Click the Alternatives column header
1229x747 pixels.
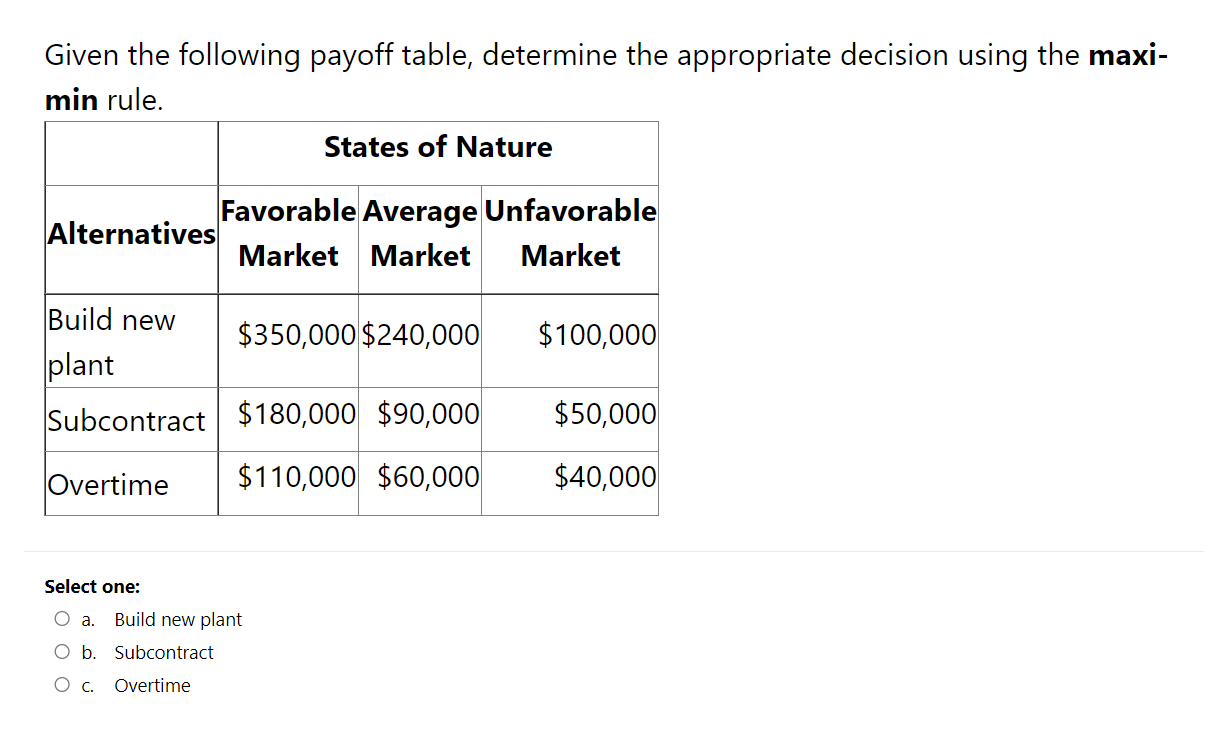pyautogui.click(x=131, y=234)
